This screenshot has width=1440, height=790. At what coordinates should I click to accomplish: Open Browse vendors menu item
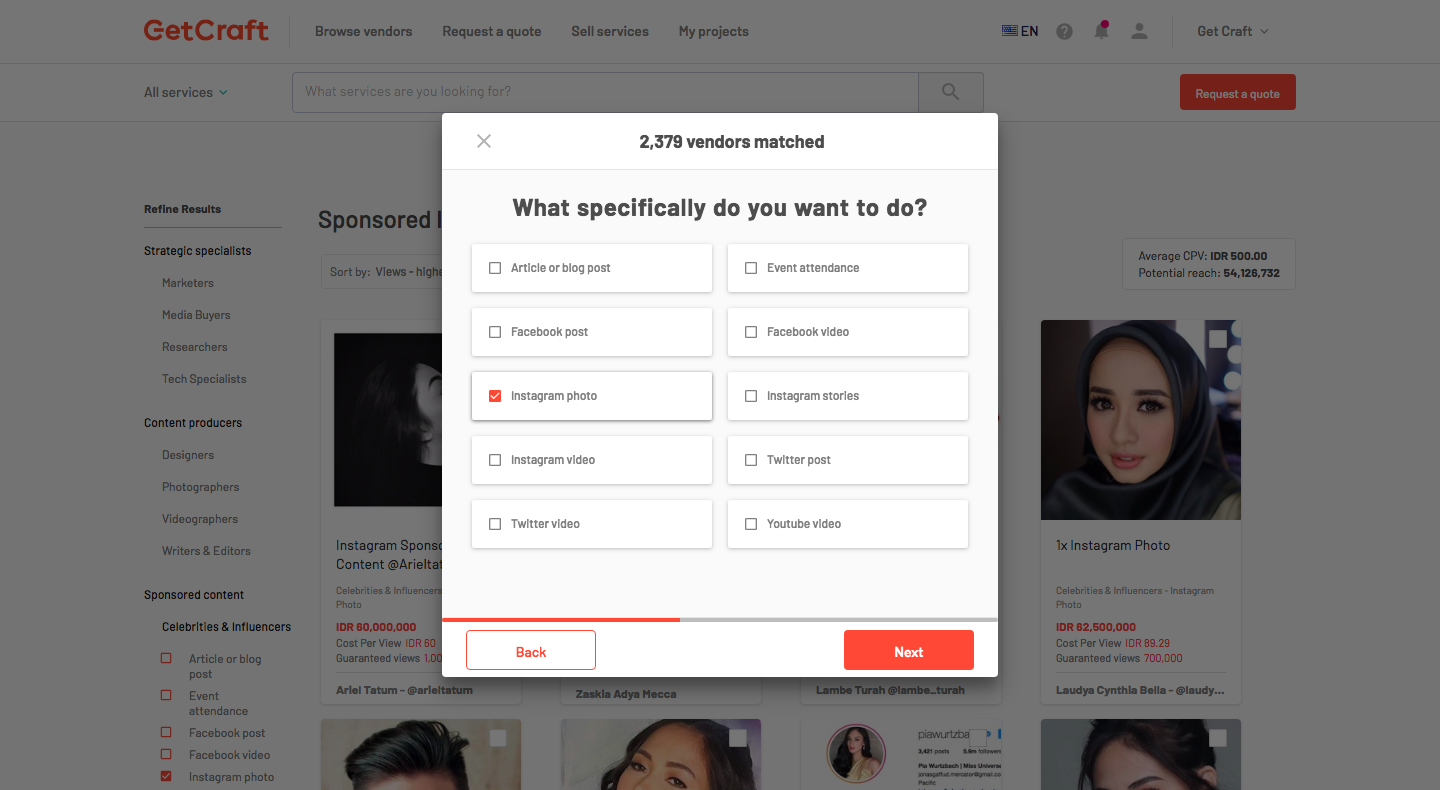[364, 31]
